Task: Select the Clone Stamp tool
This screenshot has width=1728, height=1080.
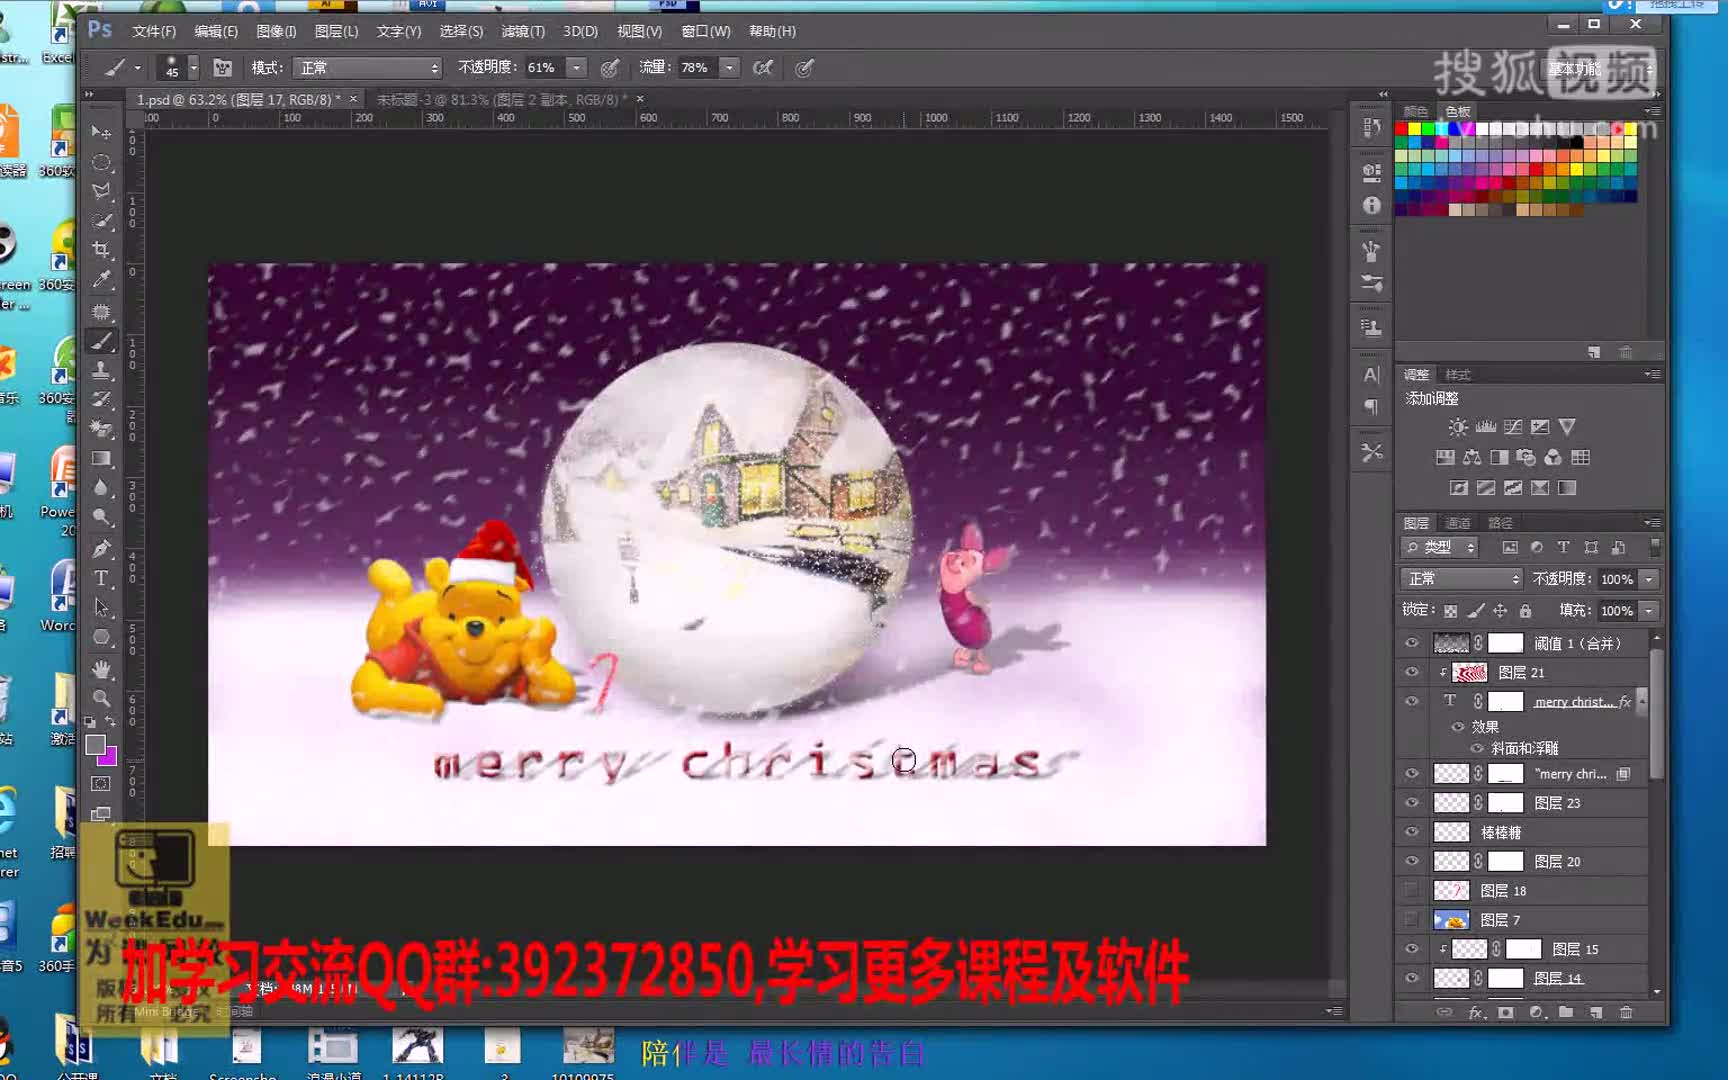Action: pos(101,370)
